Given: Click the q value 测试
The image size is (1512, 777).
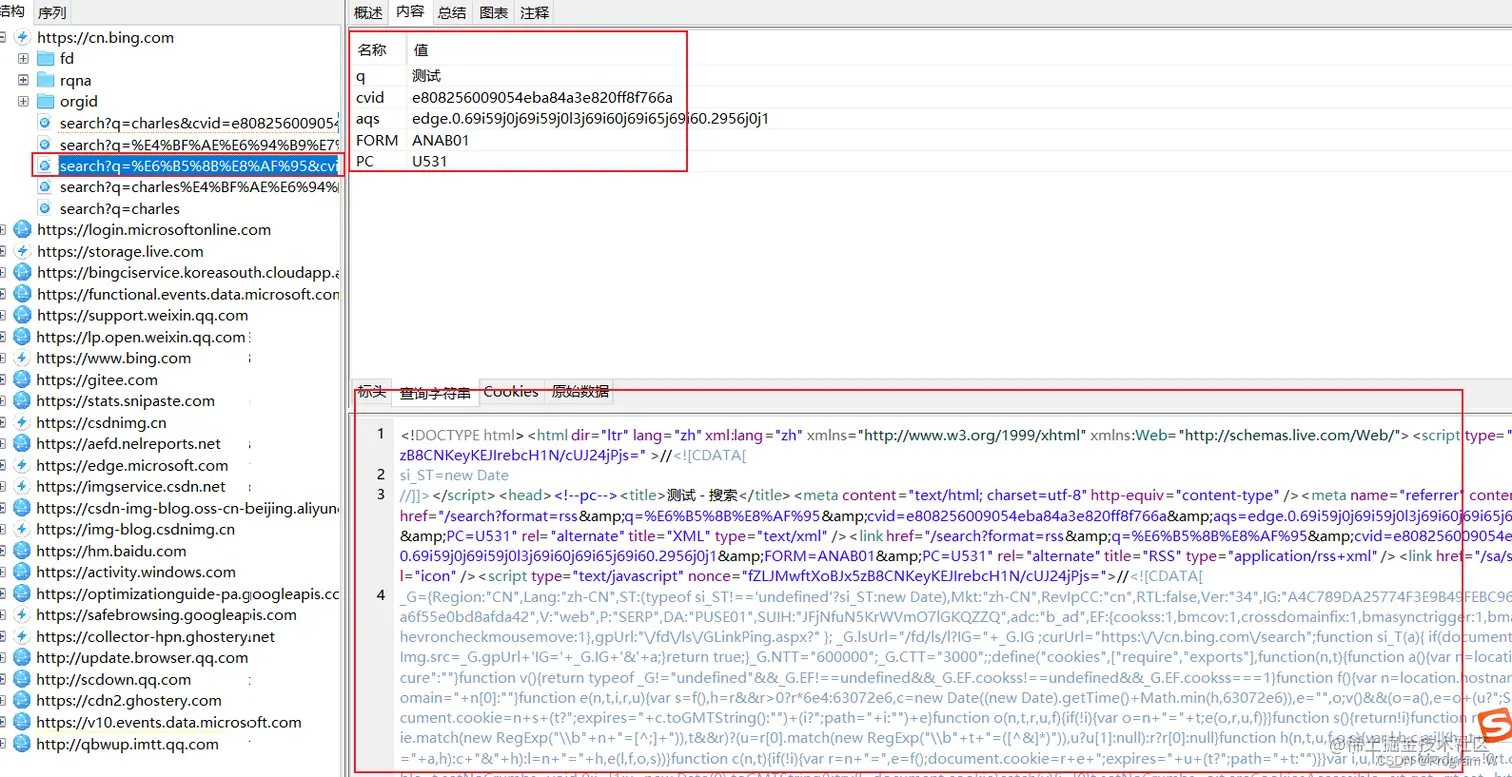Looking at the screenshot, I should (427, 76).
